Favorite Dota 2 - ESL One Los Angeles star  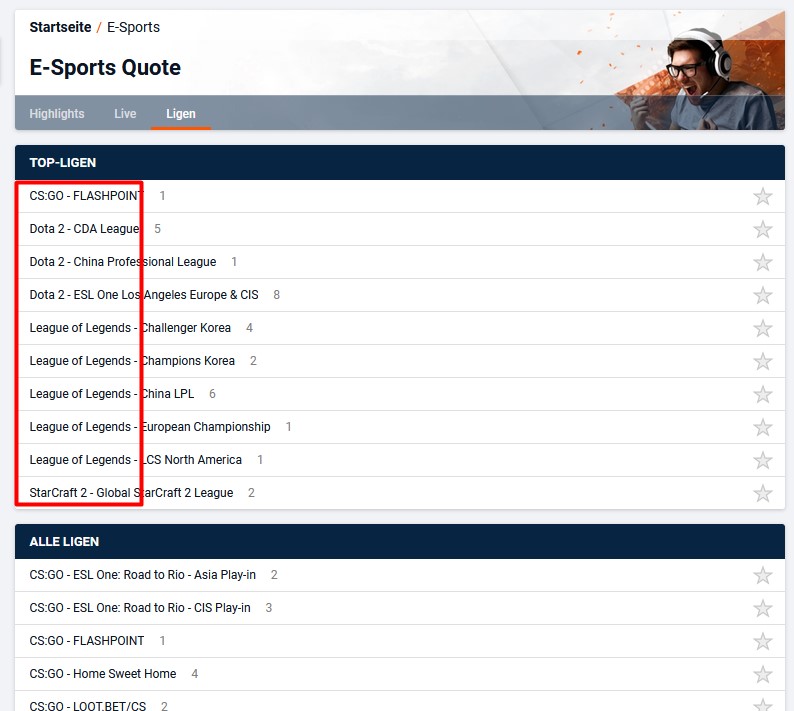point(762,295)
